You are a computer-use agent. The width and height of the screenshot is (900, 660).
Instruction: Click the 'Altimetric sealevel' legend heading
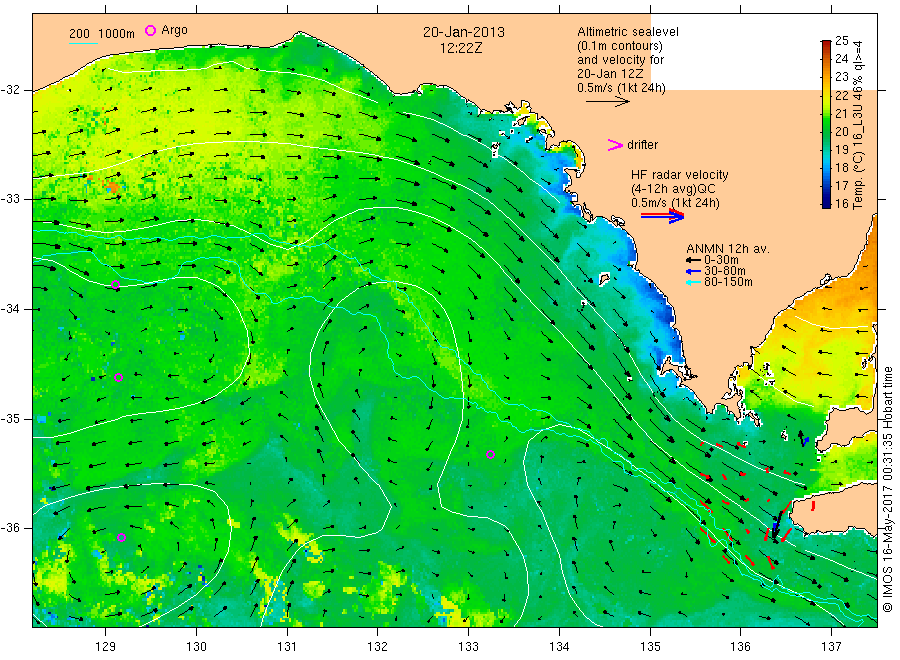pos(628,32)
